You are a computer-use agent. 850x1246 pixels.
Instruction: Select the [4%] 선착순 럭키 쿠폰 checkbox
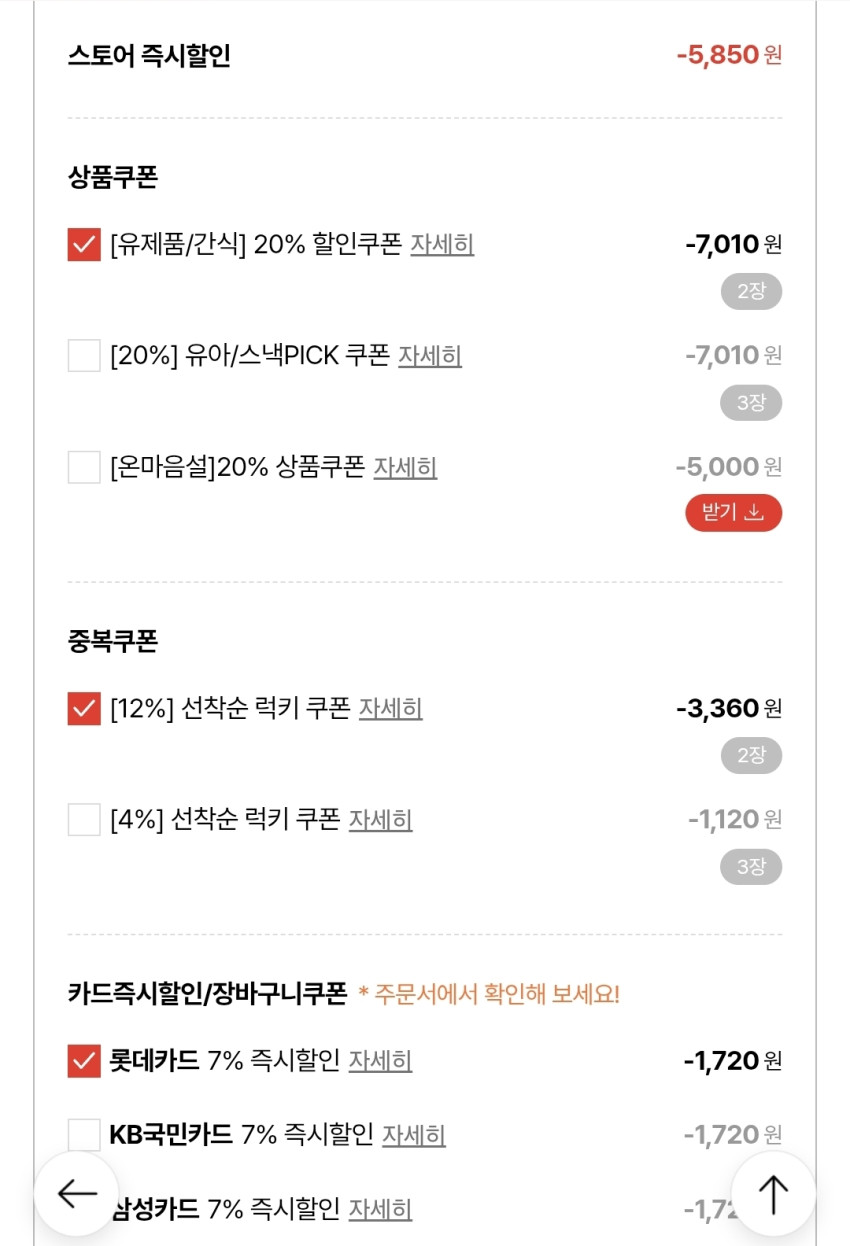coord(84,820)
